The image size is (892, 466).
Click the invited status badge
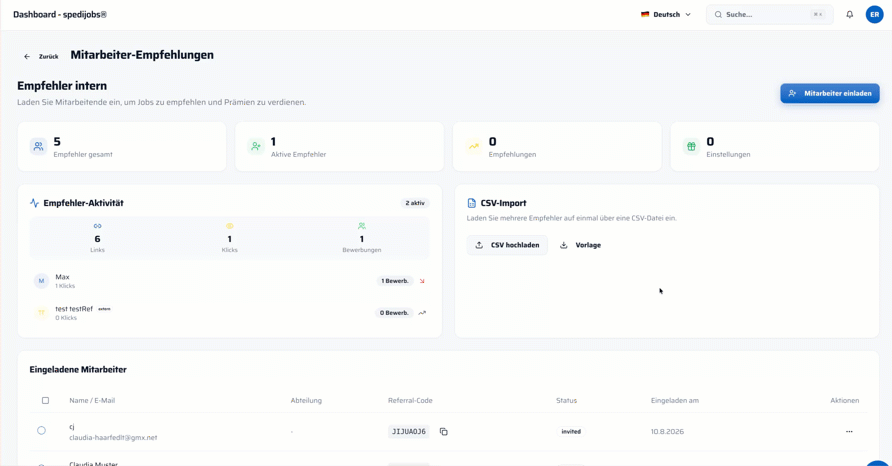[571, 432]
